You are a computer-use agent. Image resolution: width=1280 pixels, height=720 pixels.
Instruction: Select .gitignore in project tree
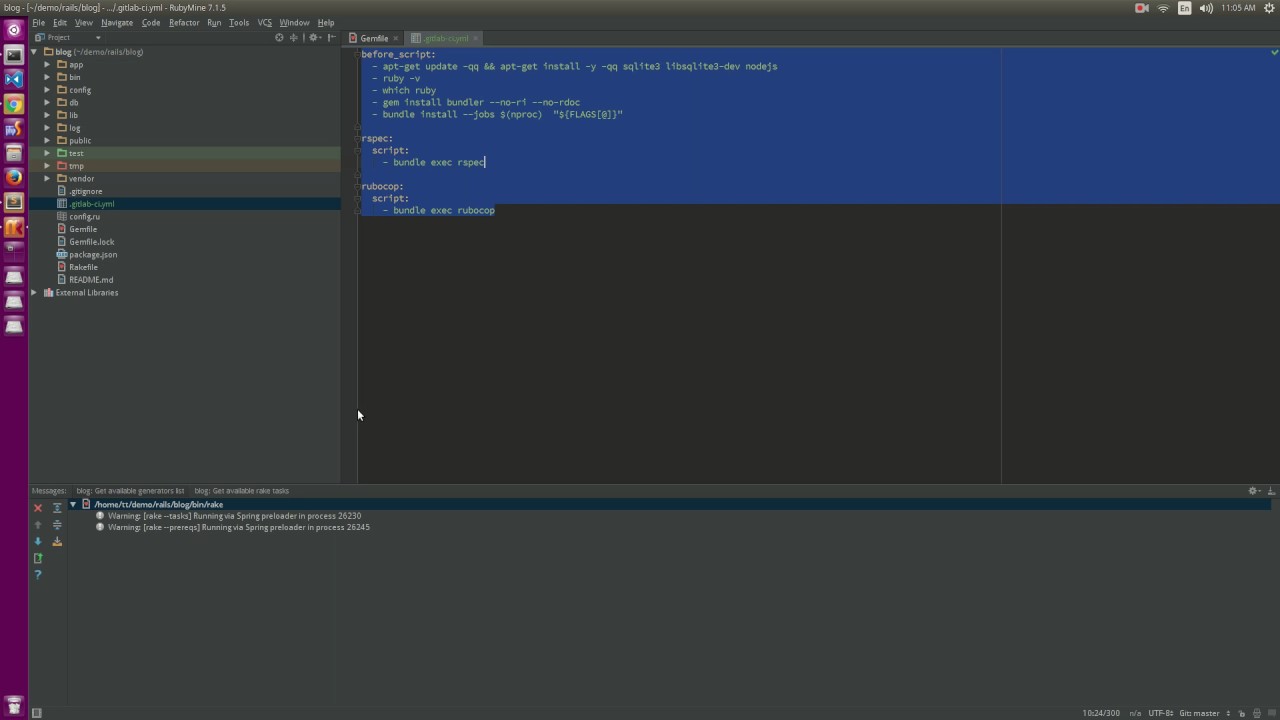point(85,191)
